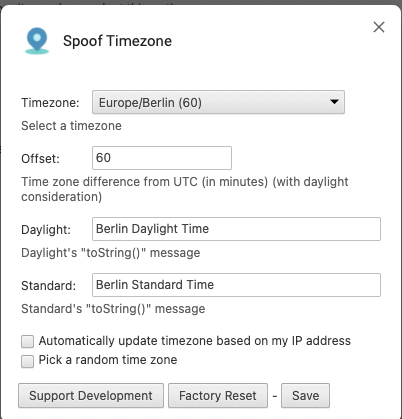Viewport: 402px width, 419px height.
Task: Click the "Timezone:" field label
Action: point(50,103)
